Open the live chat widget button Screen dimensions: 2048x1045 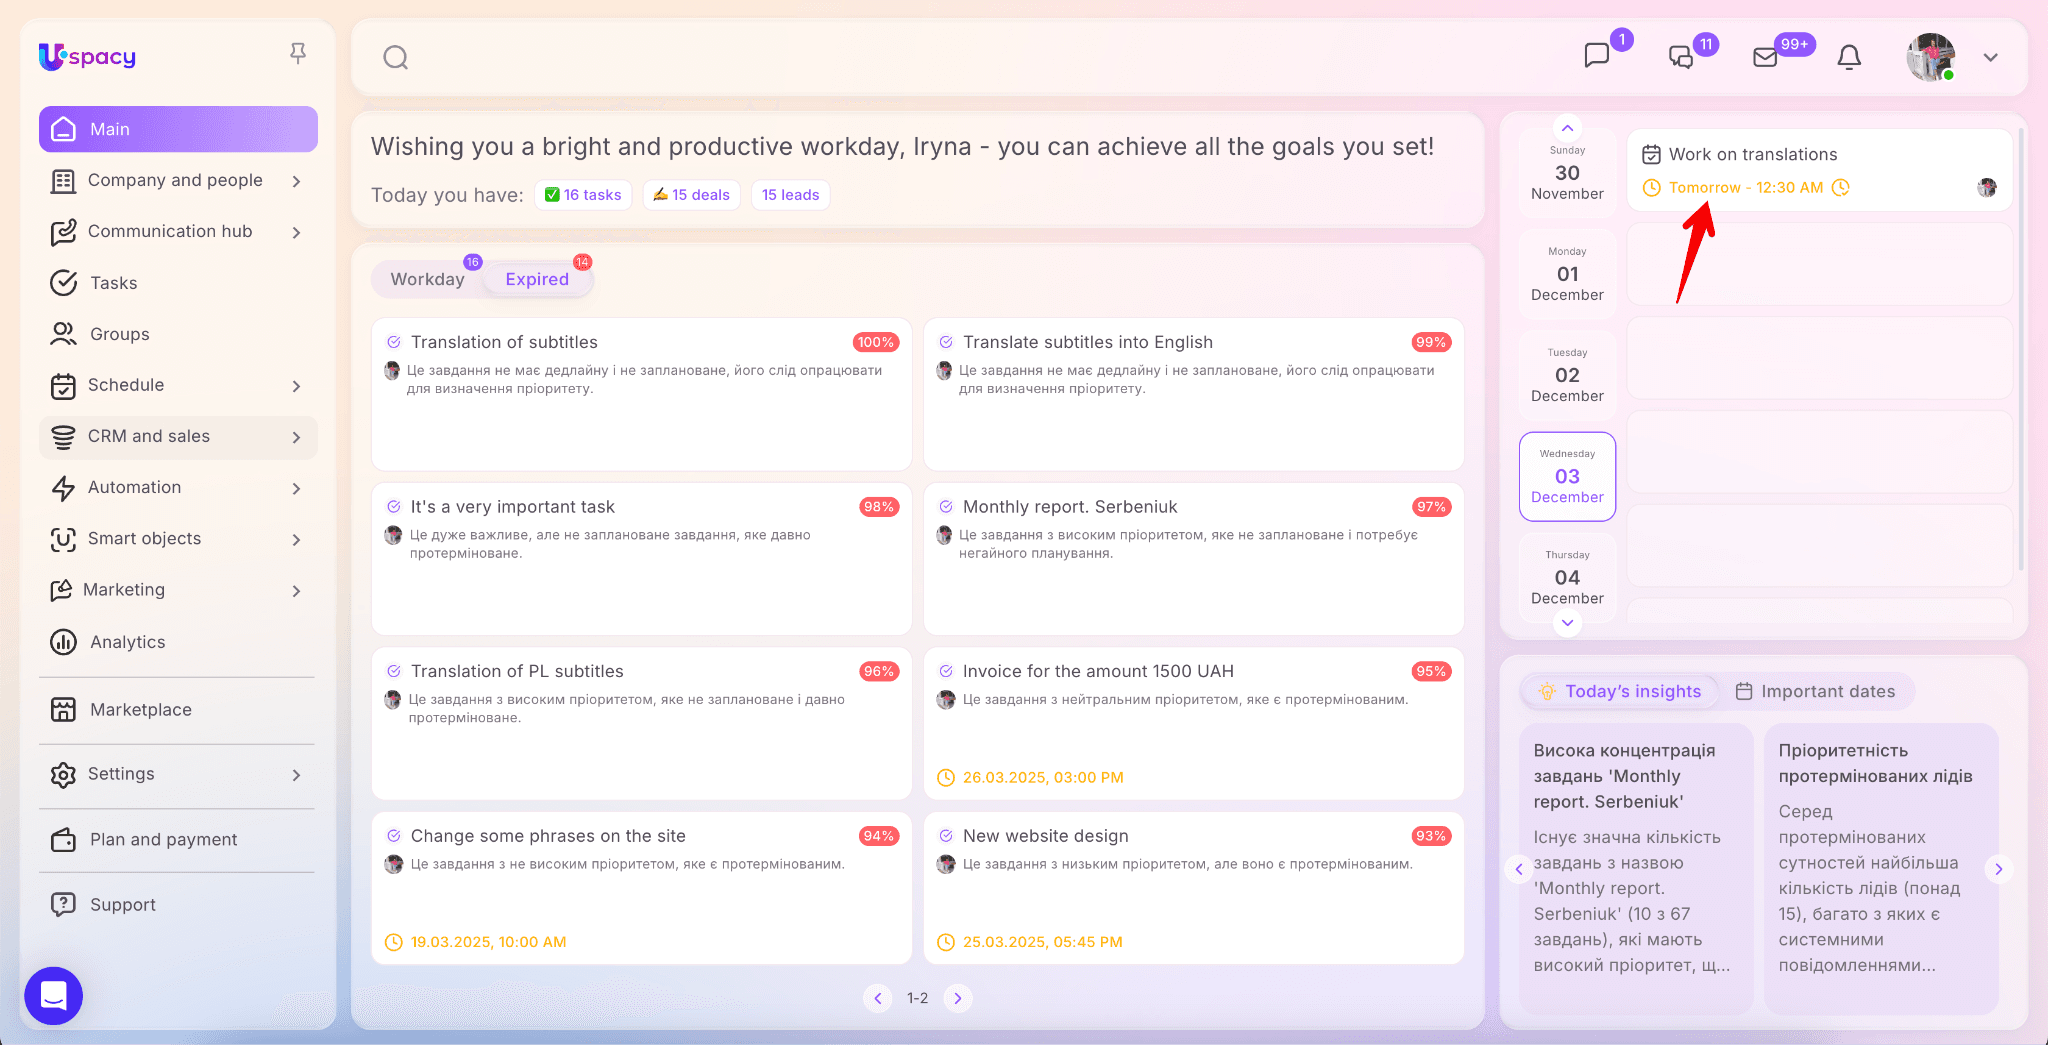click(x=54, y=995)
